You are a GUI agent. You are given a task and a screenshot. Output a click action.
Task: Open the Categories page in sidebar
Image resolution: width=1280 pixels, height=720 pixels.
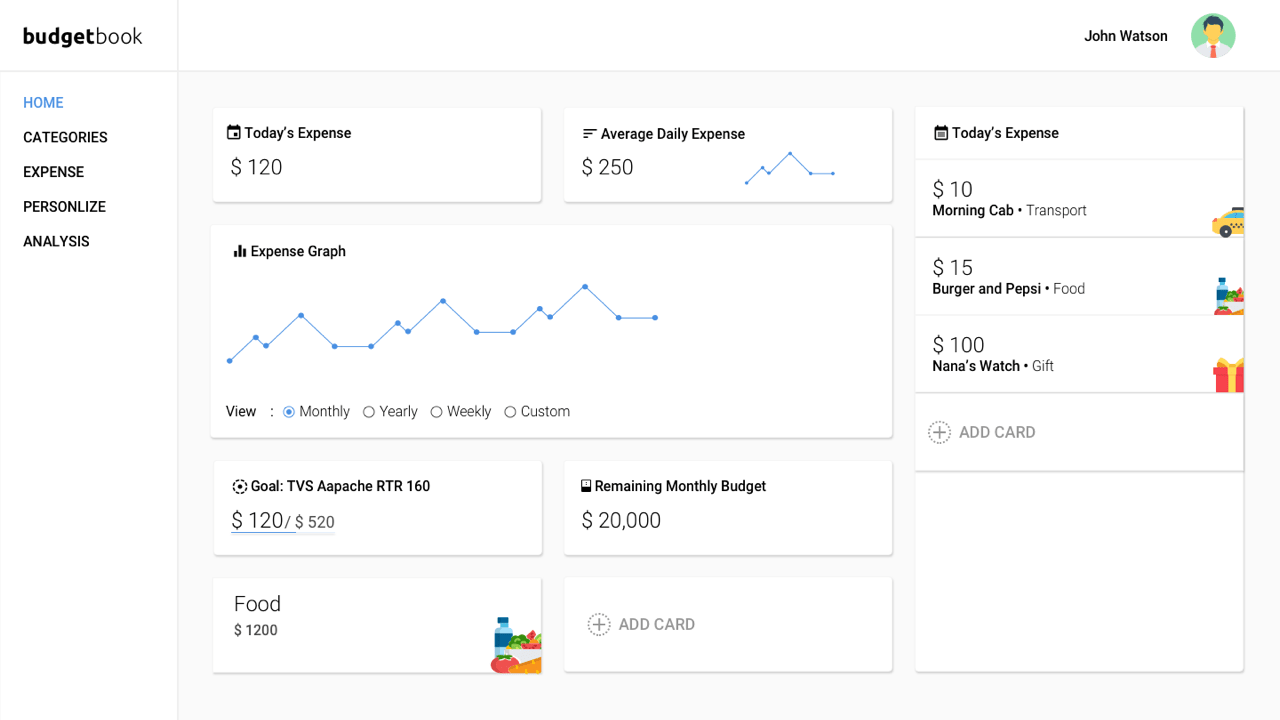coord(65,137)
